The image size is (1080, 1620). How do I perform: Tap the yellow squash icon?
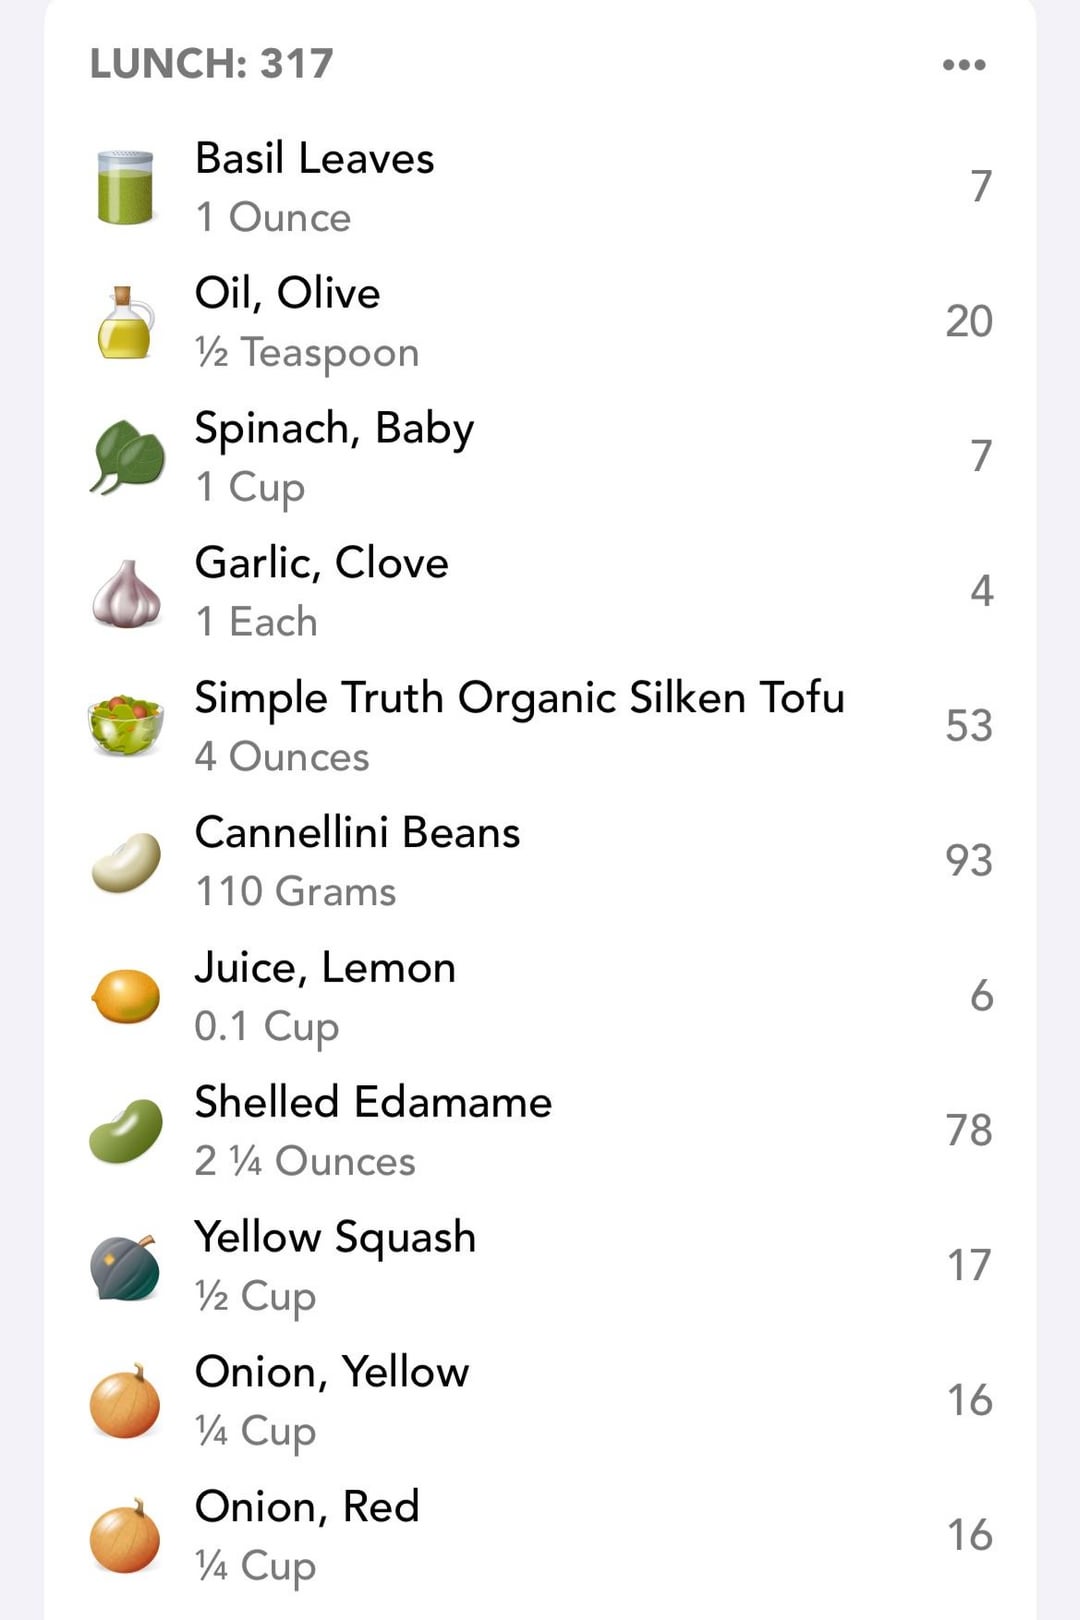[125, 1267]
